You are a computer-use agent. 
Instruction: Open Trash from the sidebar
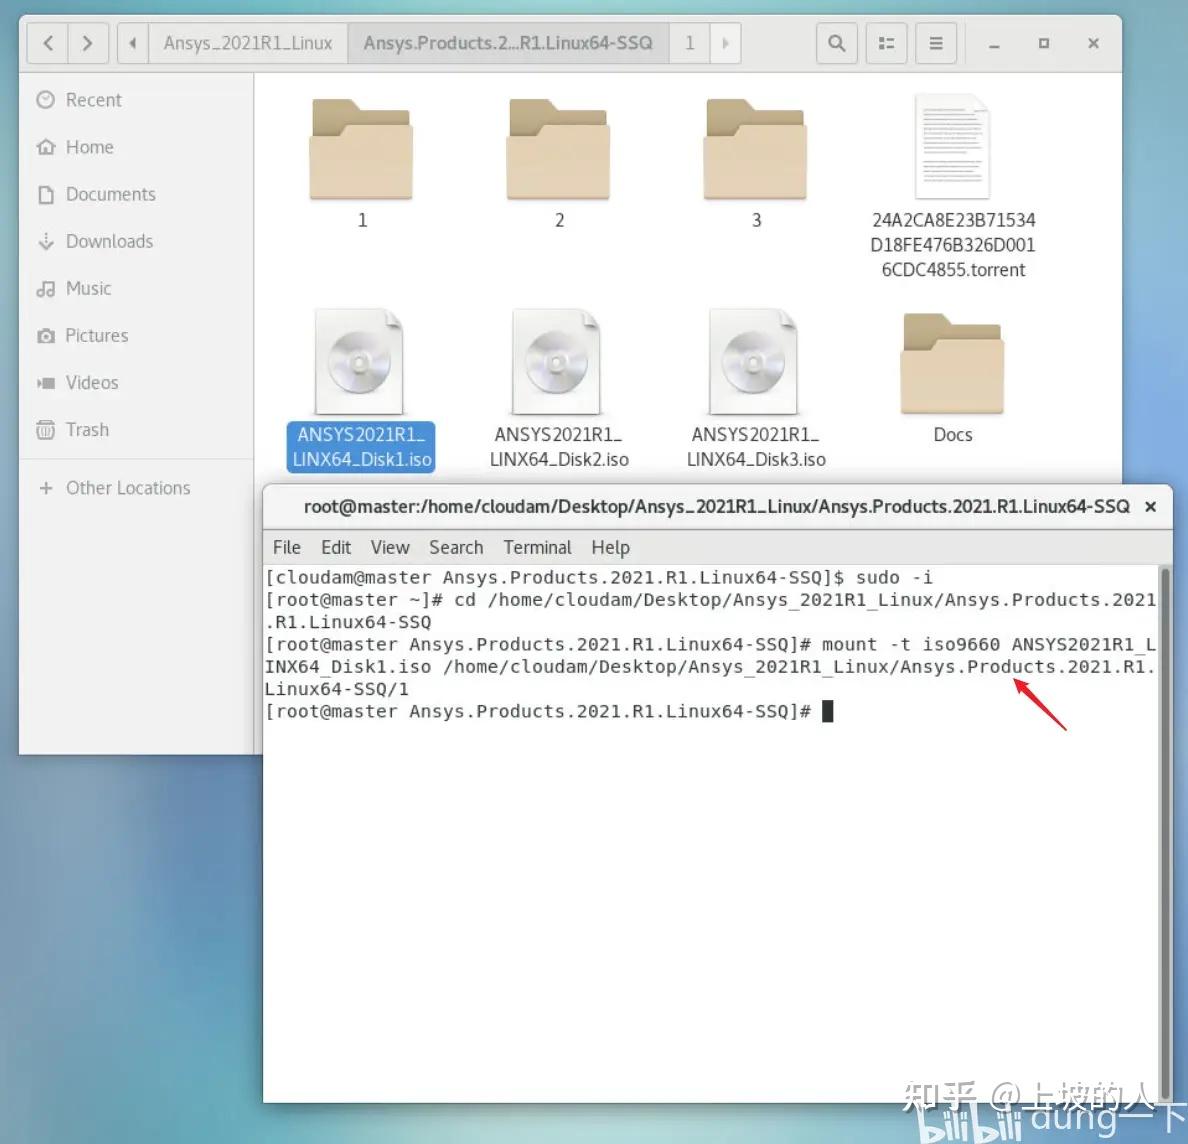point(87,430)
